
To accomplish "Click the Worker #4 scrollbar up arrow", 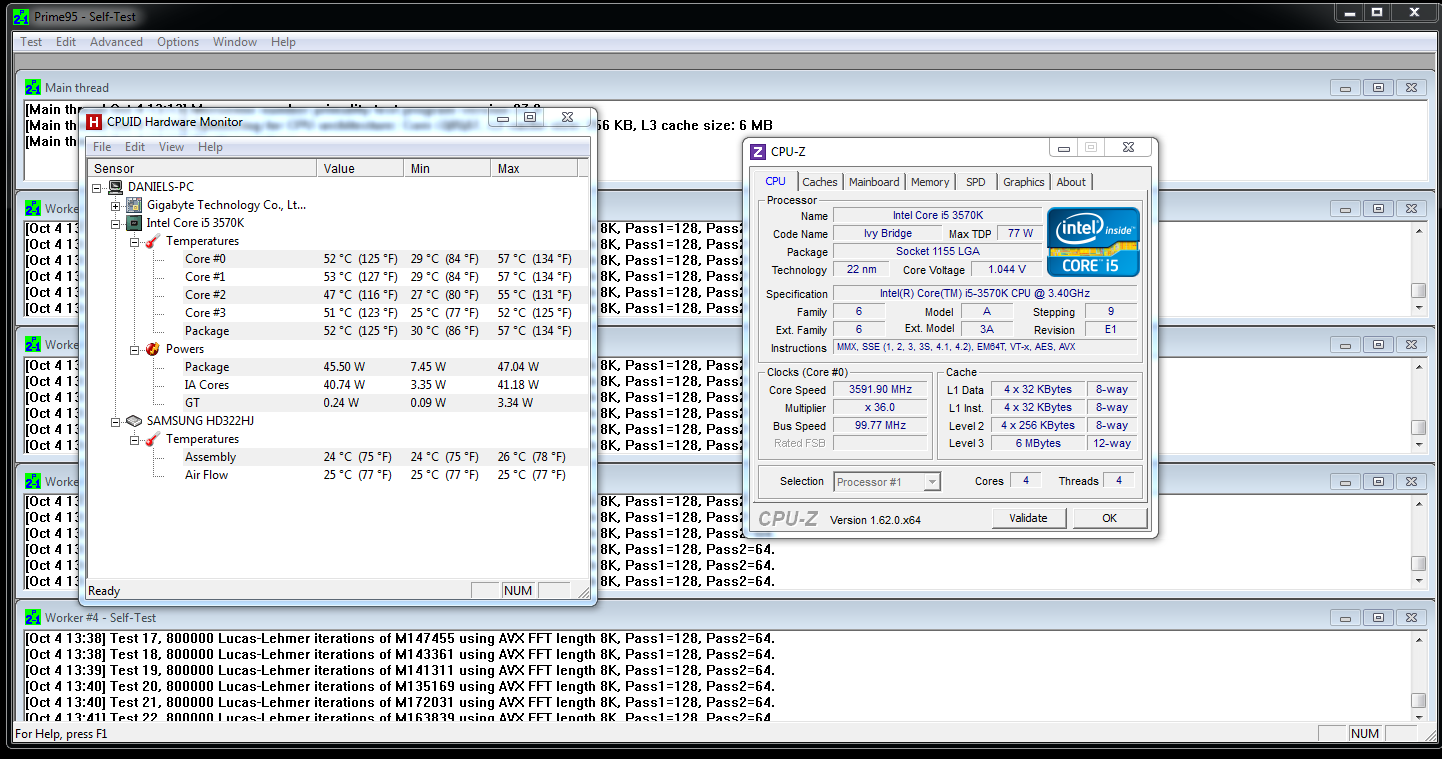I will pyautogui.click(x=1418, y=640).
